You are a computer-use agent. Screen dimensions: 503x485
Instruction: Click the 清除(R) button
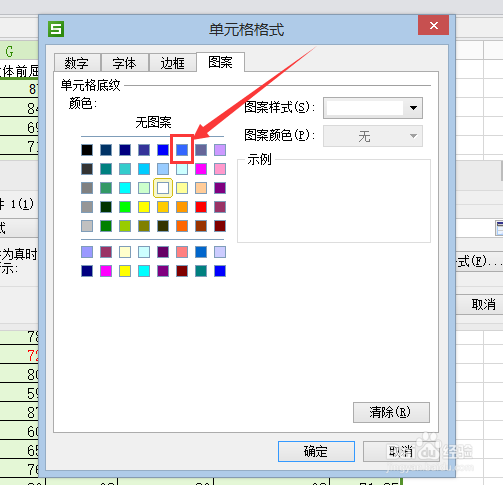pos(391,412)
